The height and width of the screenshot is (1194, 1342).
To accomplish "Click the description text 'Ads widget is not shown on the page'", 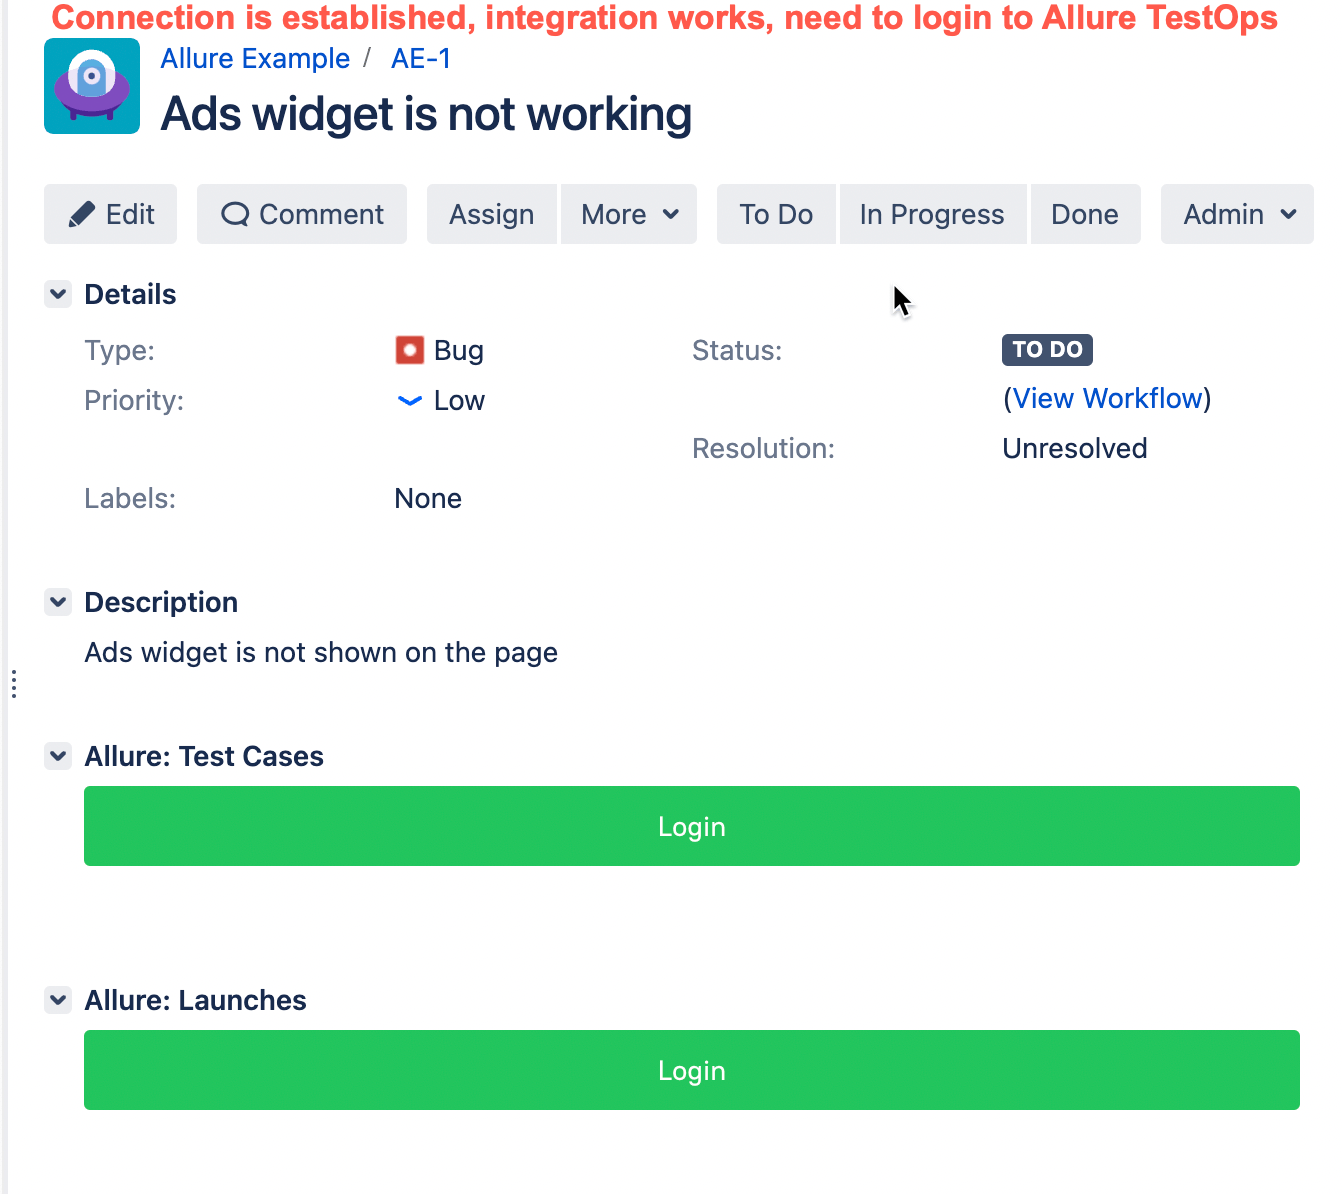I will (x=321, y=653).
